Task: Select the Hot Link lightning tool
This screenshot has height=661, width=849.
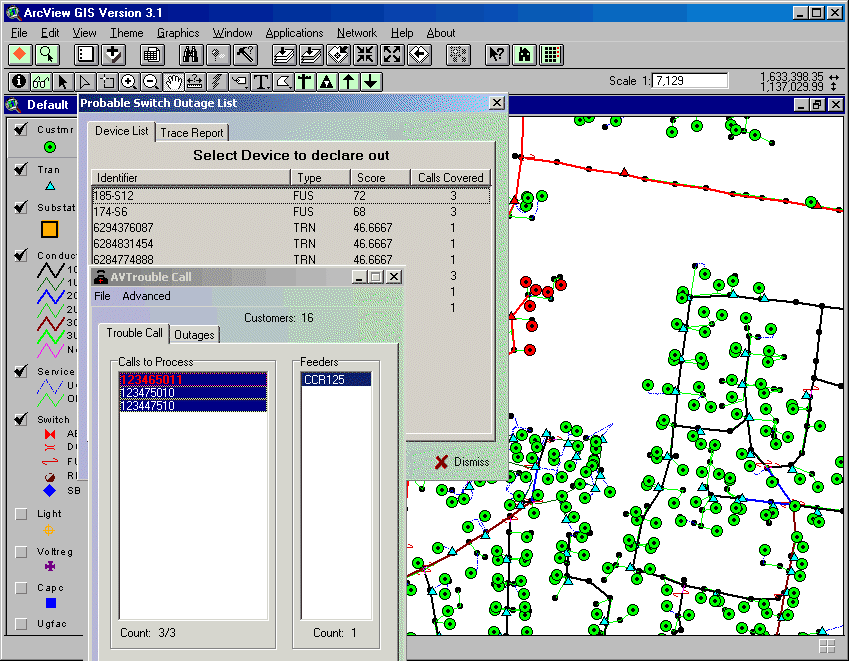Action: 217,82
